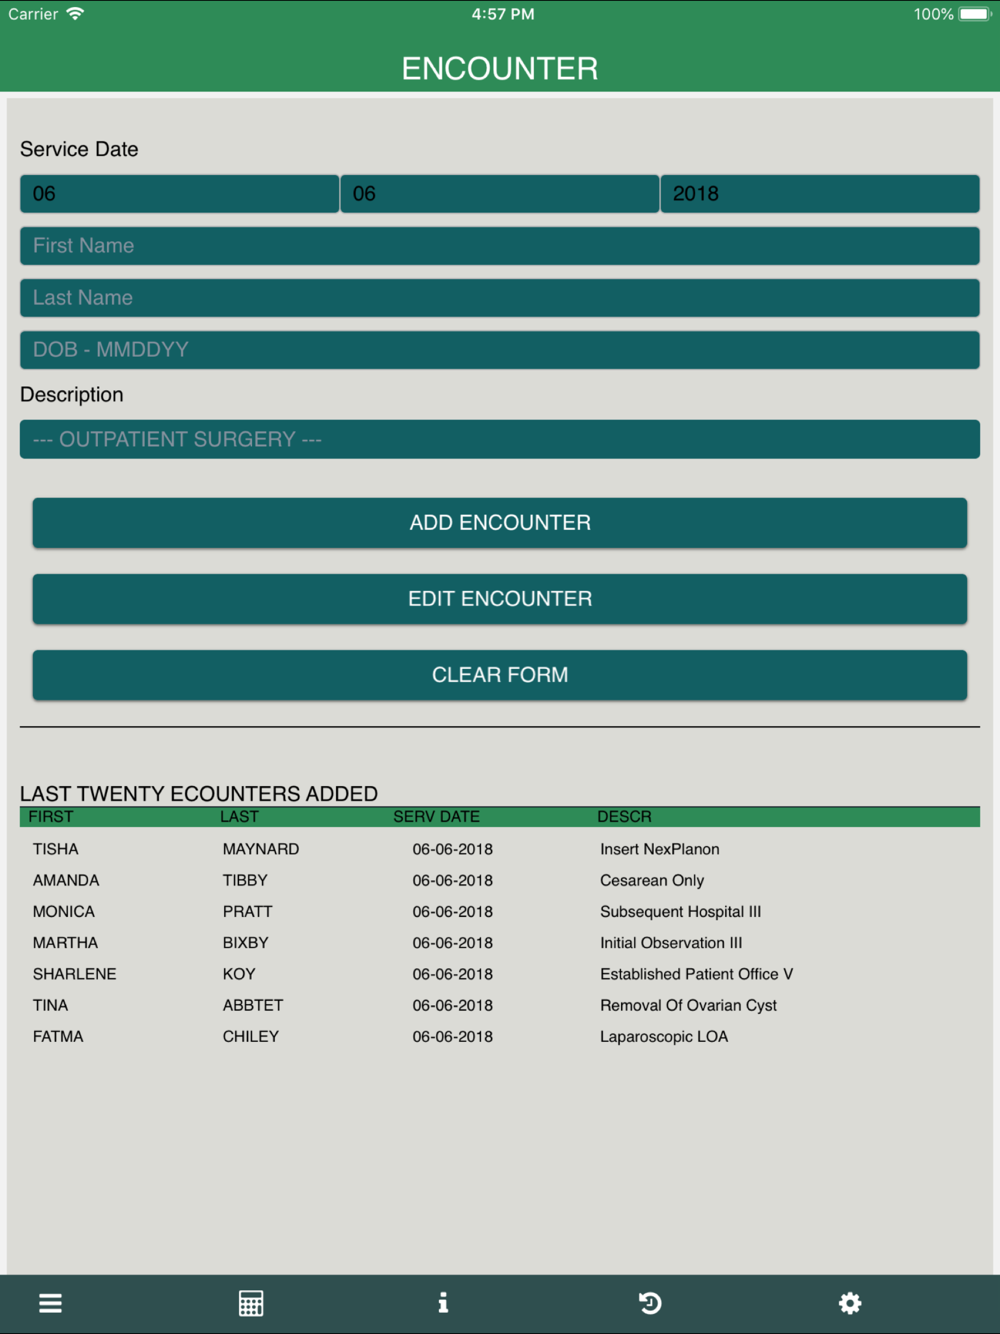
Task: Select the DESCR column header
Action: (x=624, y=817)
